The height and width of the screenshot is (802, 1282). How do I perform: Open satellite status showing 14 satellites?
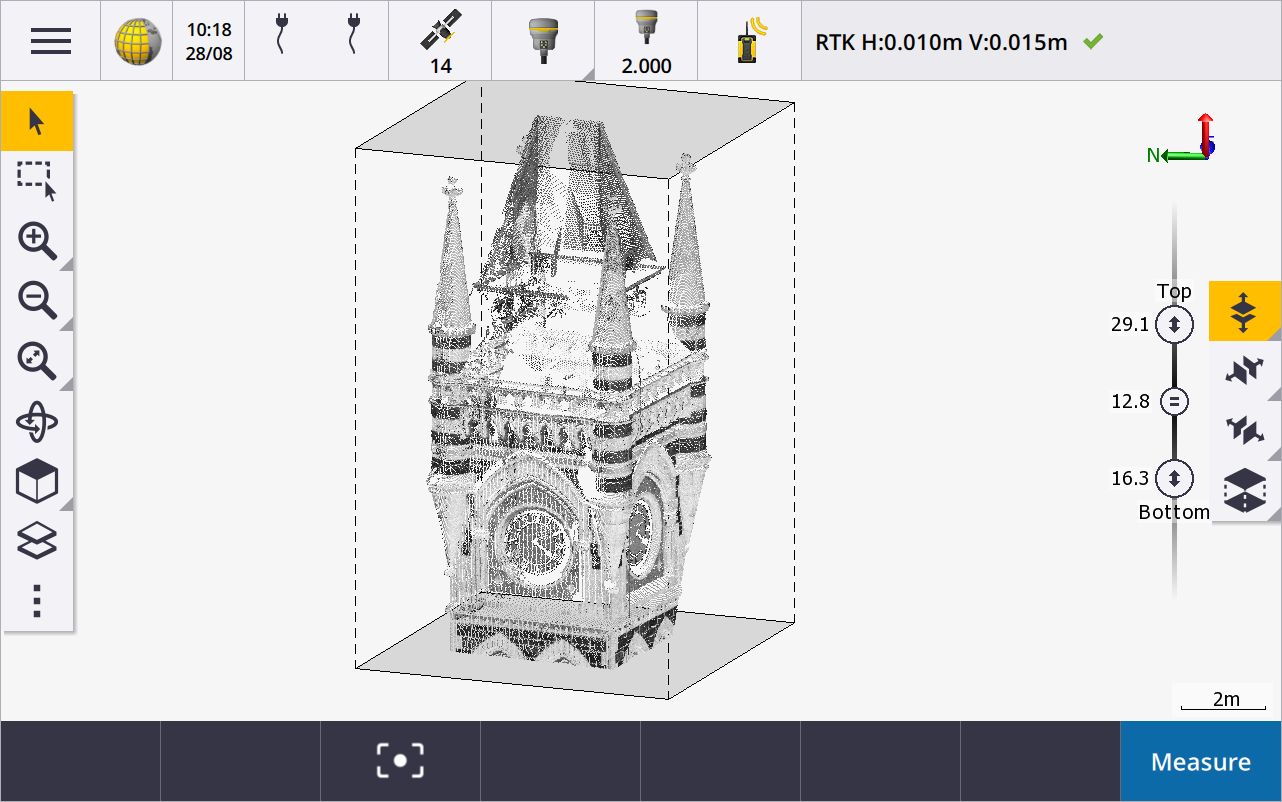pos(440,41)
